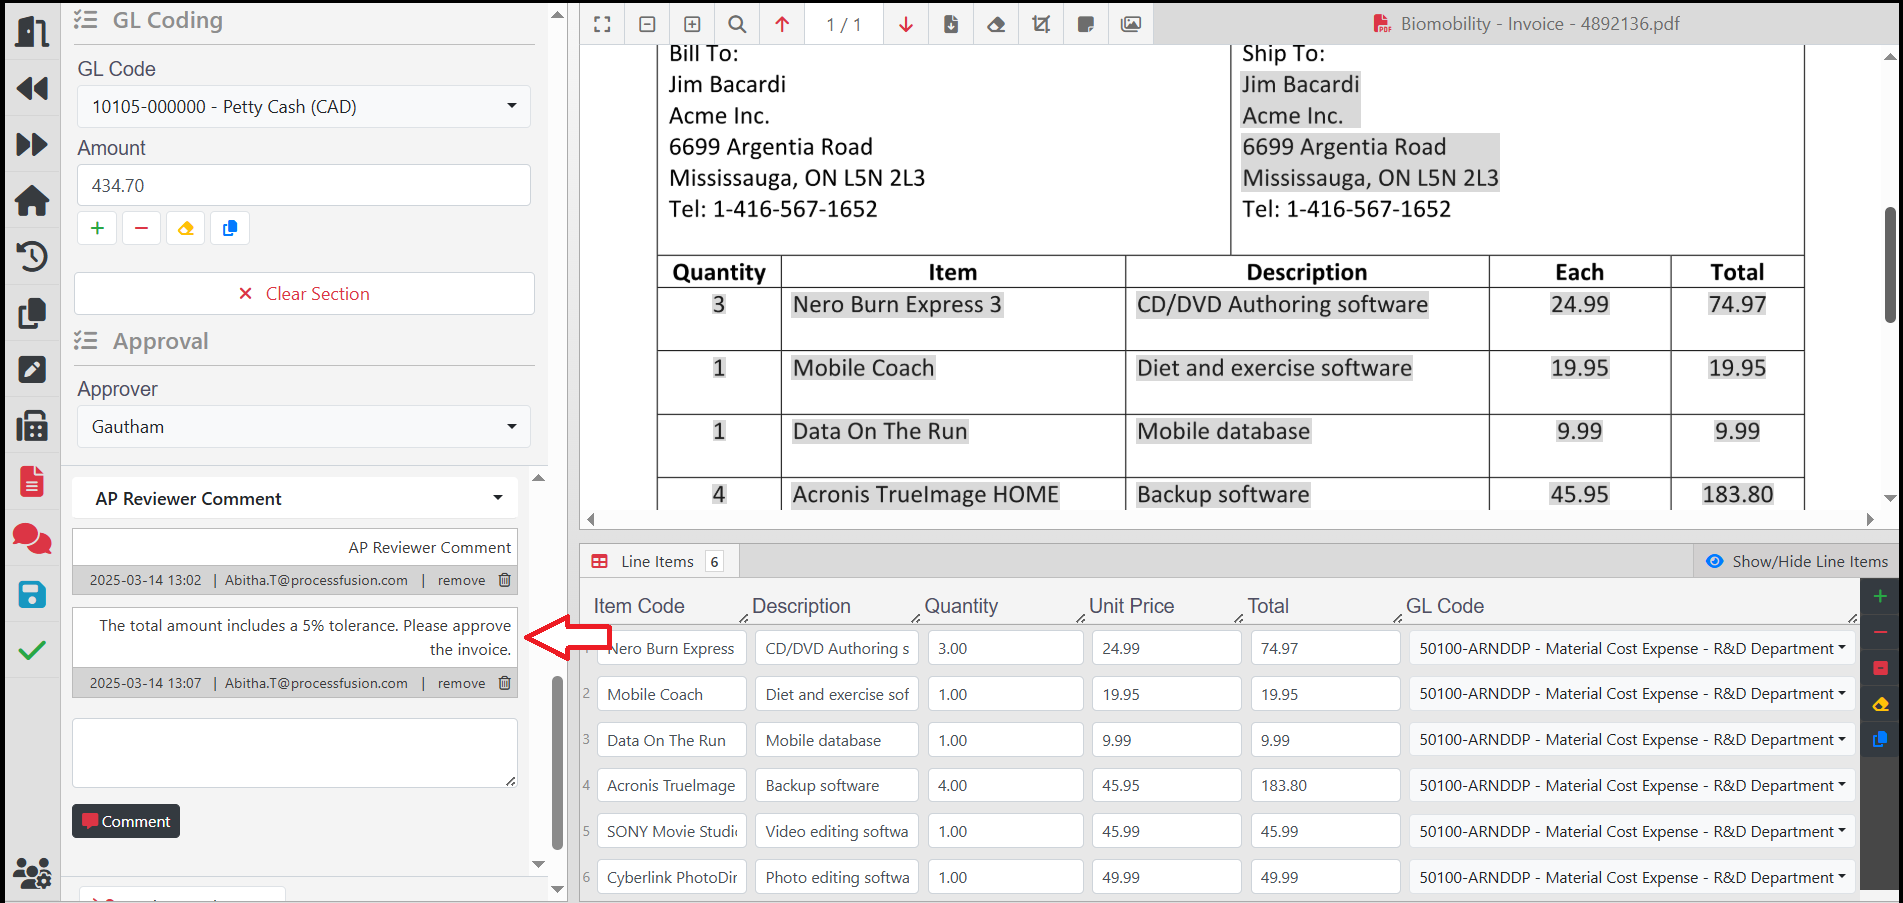Open users group icon in sidebar

[32, 873]
